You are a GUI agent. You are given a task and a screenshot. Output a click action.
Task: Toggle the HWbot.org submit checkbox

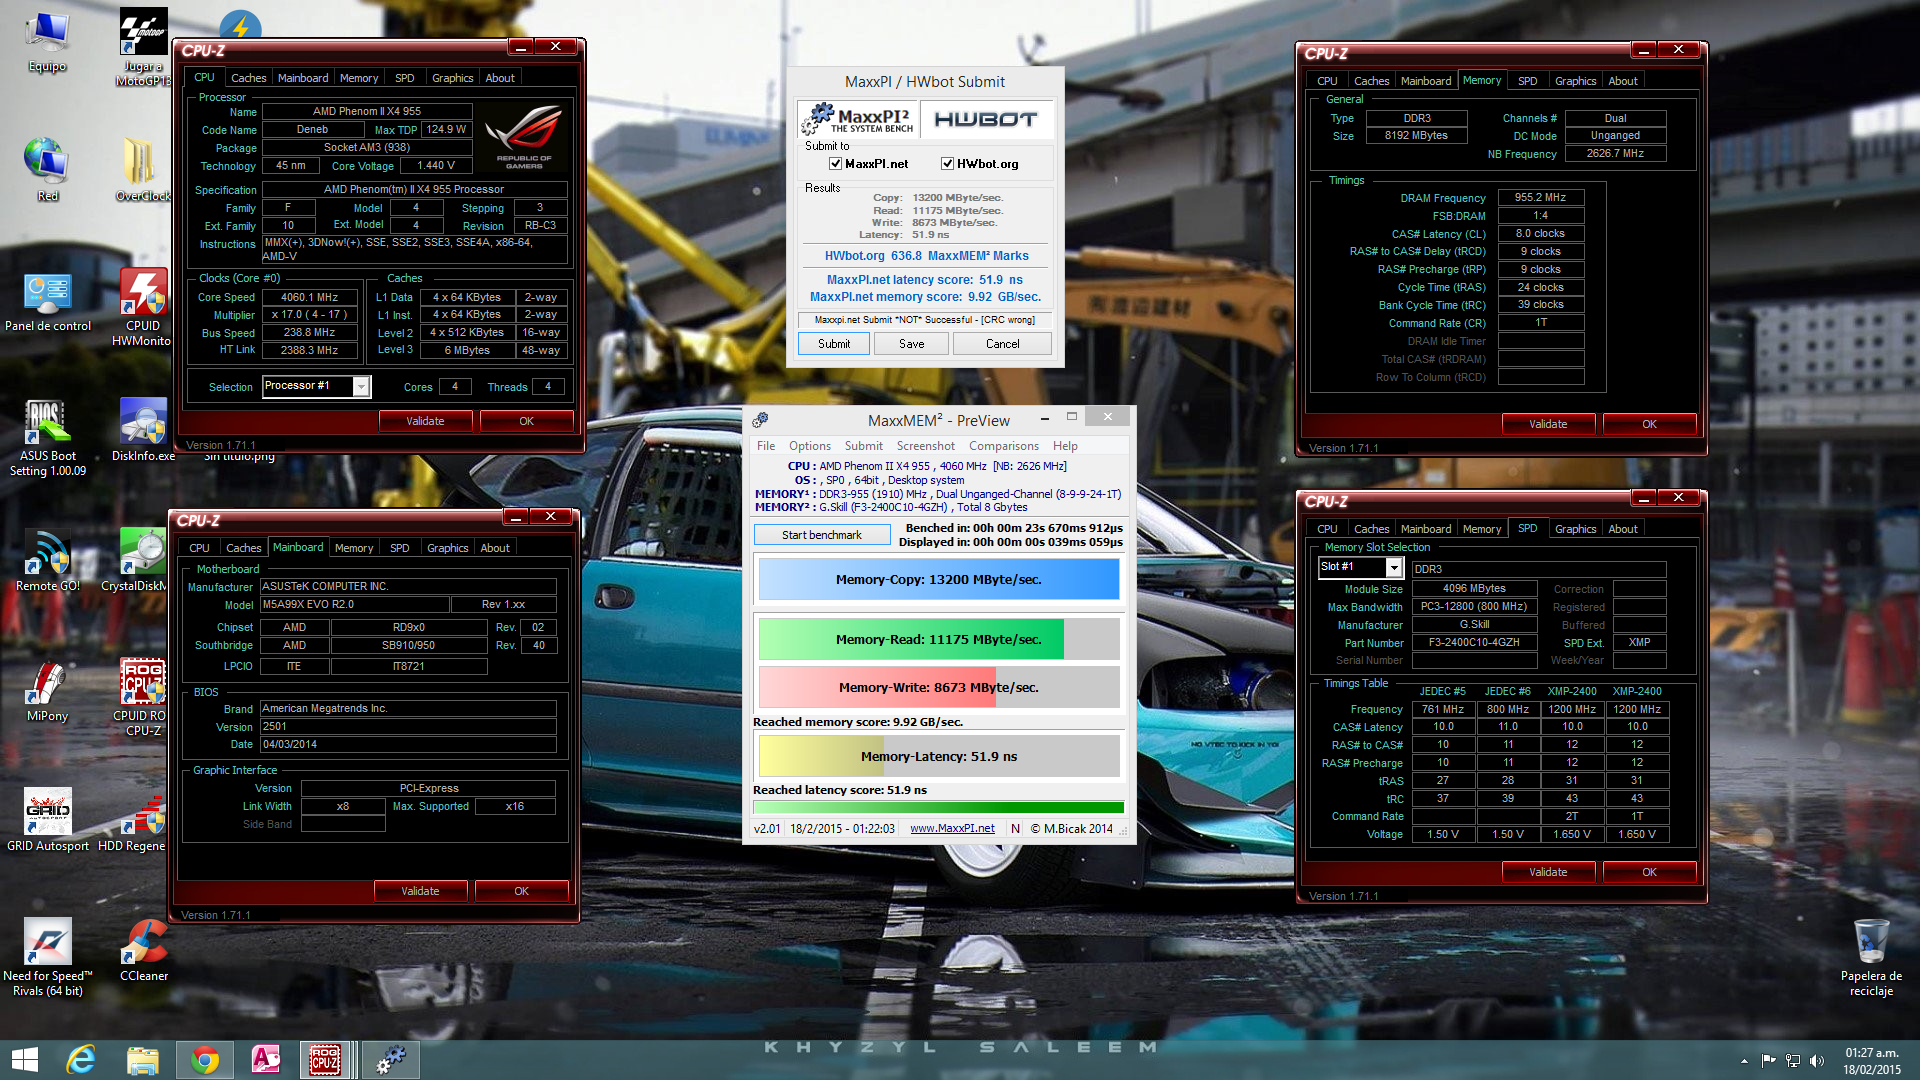947,164
